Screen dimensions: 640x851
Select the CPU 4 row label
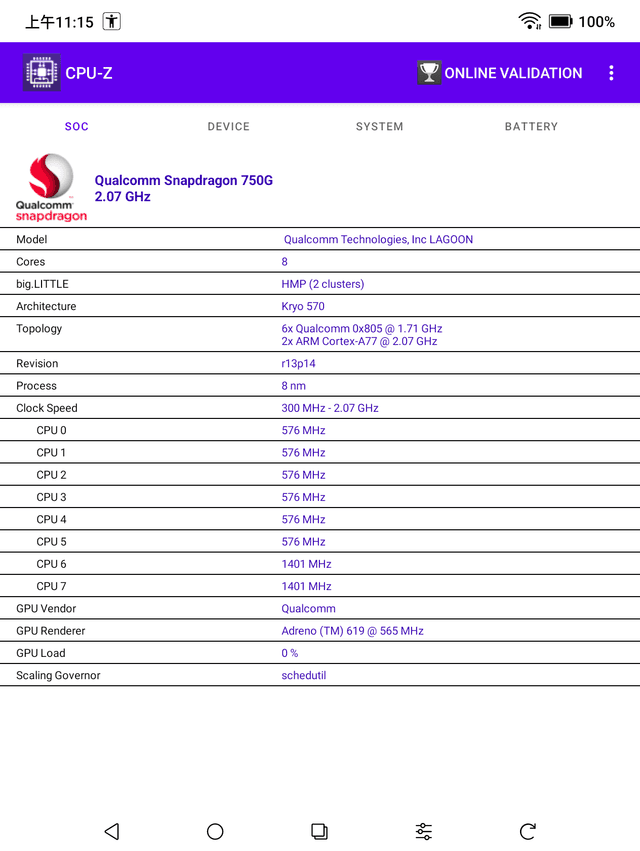[x=51, y=519]
